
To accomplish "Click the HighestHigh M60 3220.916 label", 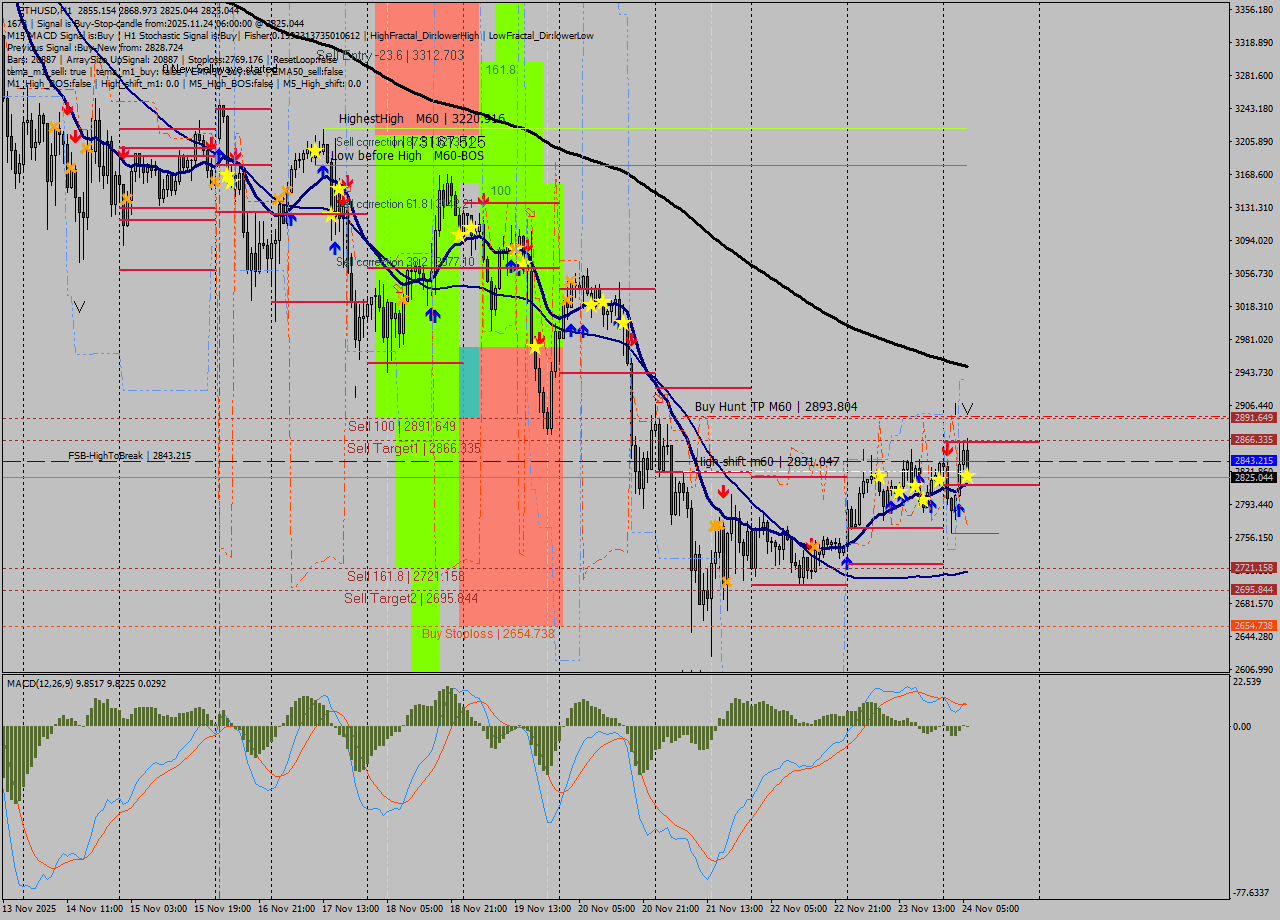I will (x=418, y=118).
